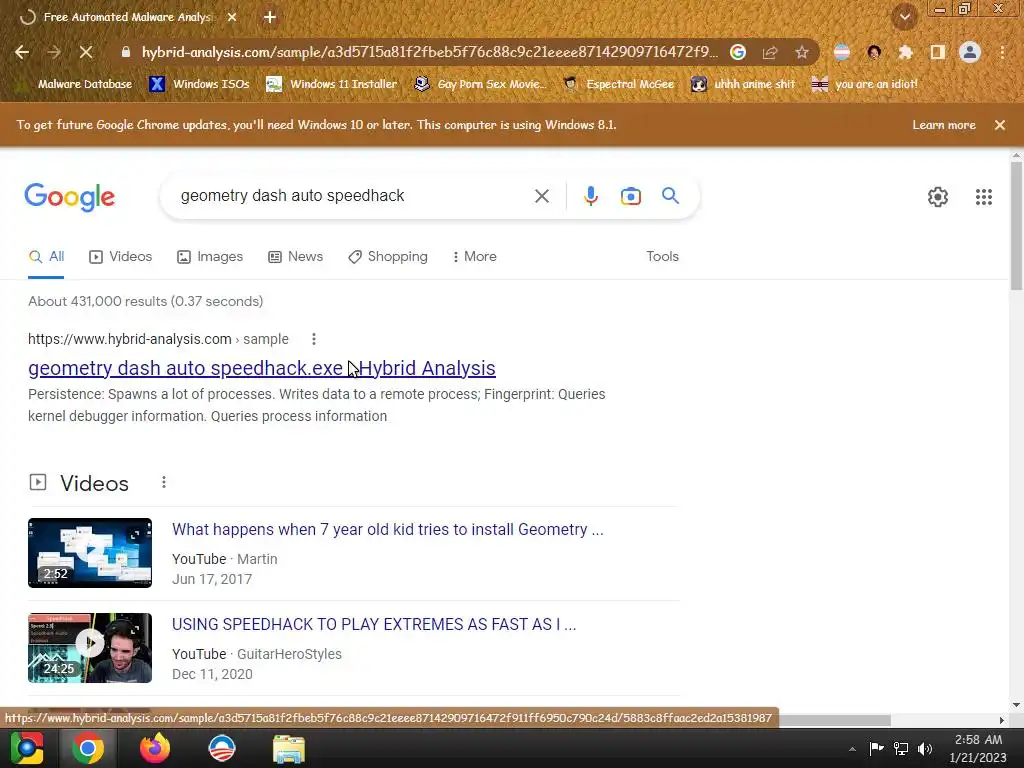Open a new tab with plus

tap(270, 18)
